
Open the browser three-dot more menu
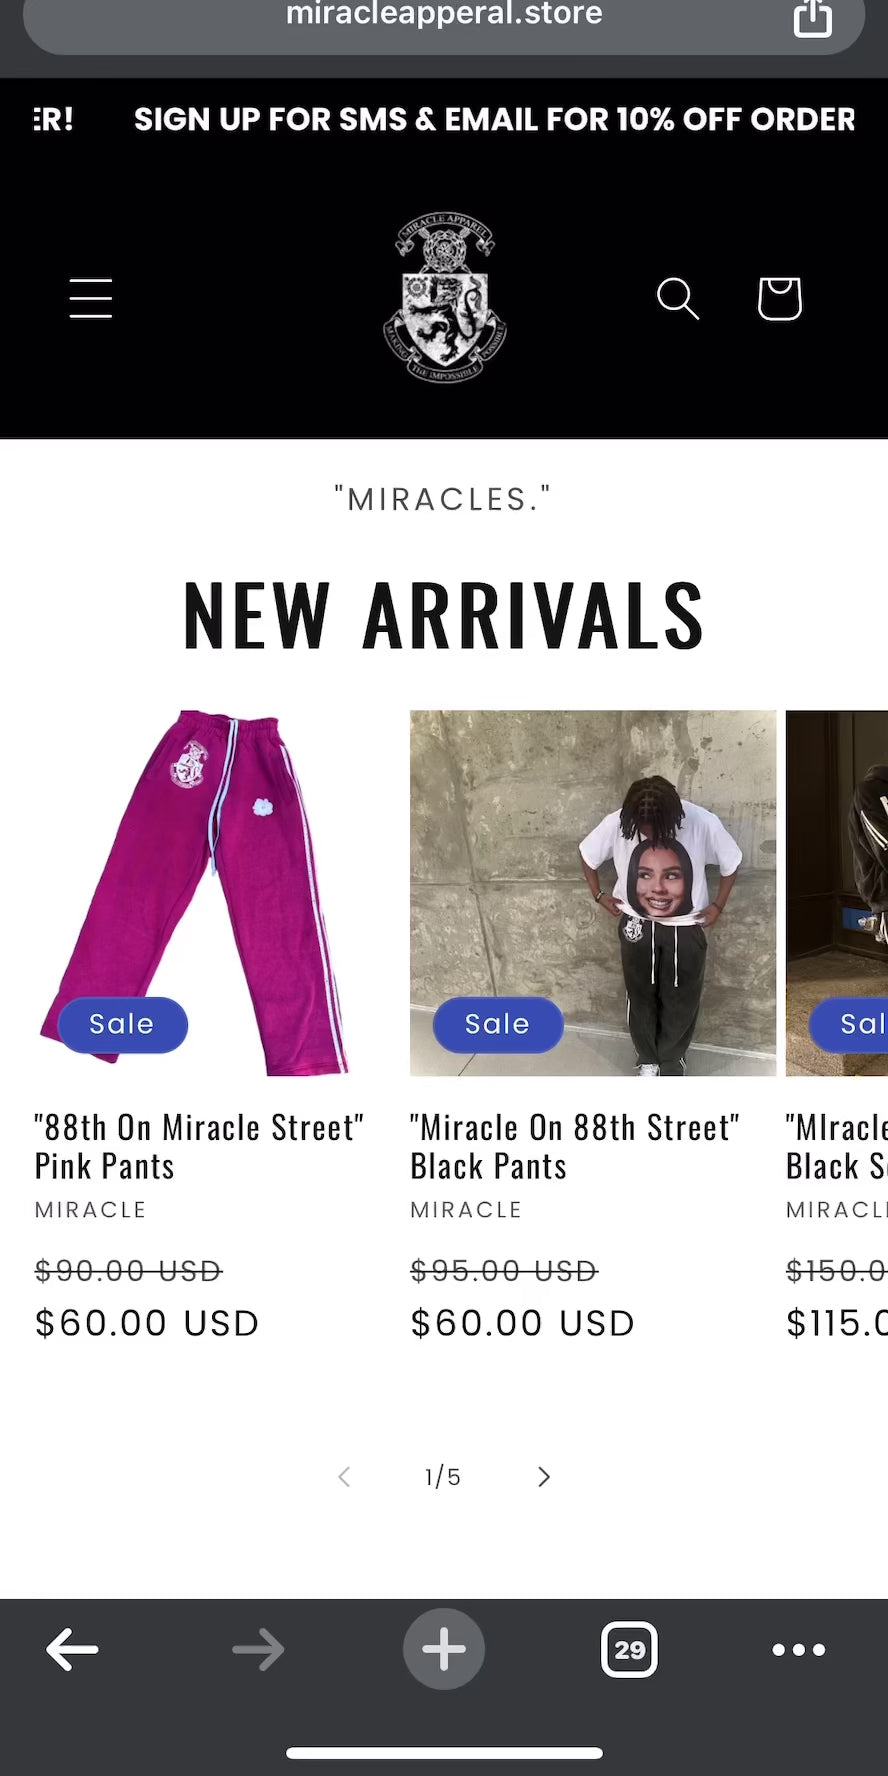(799, 1649)
